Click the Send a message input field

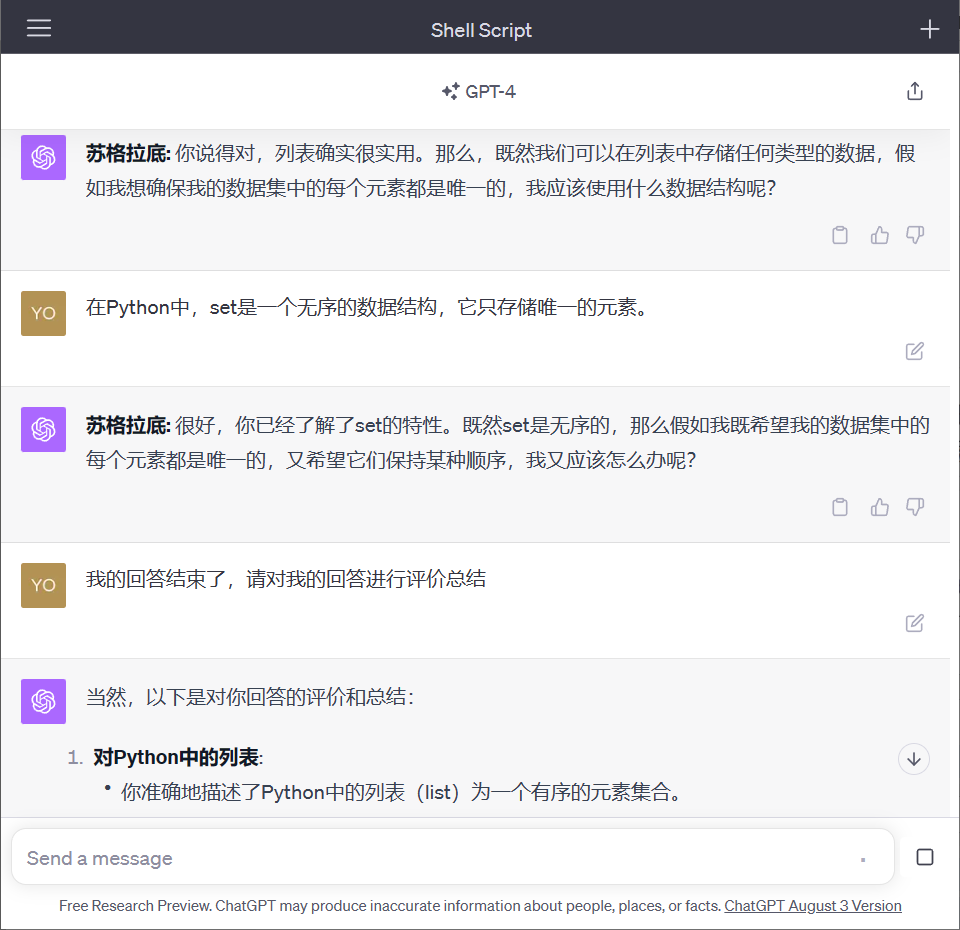(400, 857)
